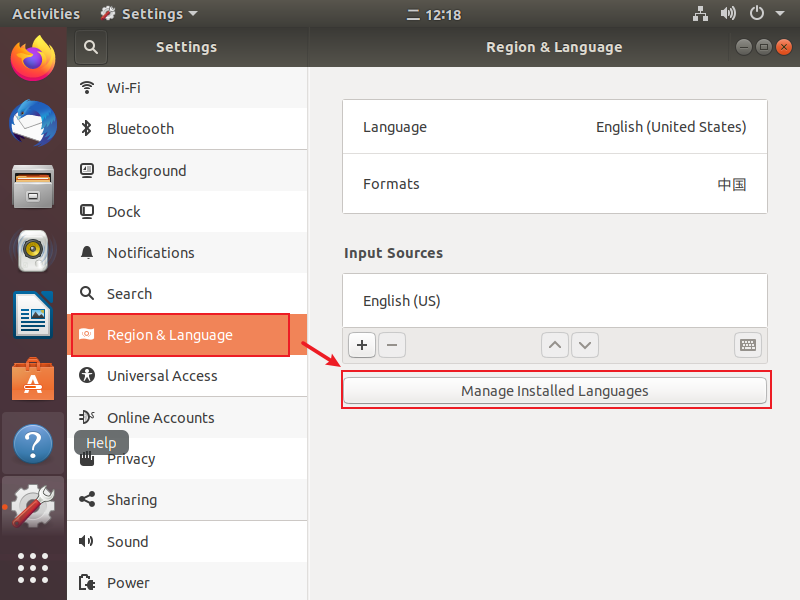
Task: Minimize the Settings window
Action: pos(743,47)
